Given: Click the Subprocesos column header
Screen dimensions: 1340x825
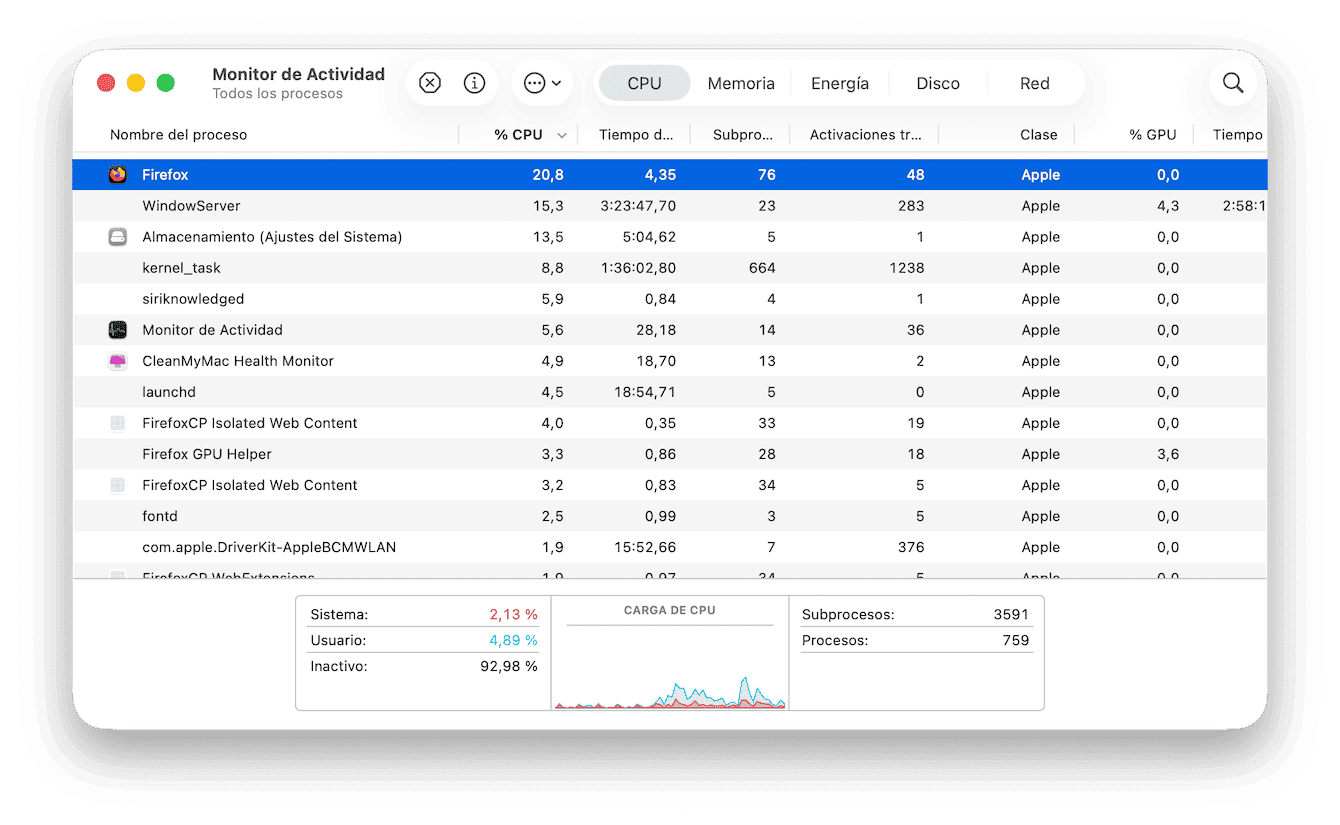Looking at the screenshot, I should pos(742,135).
